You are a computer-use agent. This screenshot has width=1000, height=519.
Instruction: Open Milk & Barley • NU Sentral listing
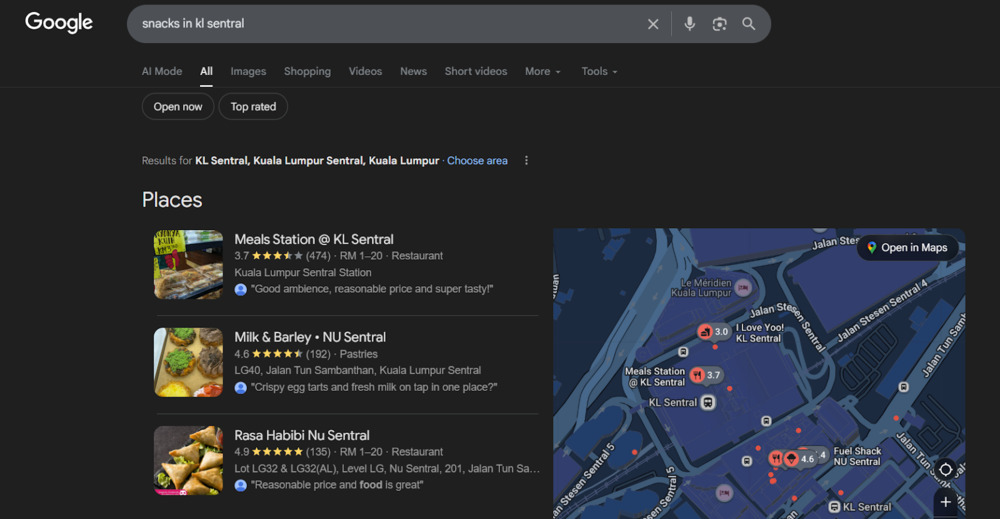(x=310, y=337)
